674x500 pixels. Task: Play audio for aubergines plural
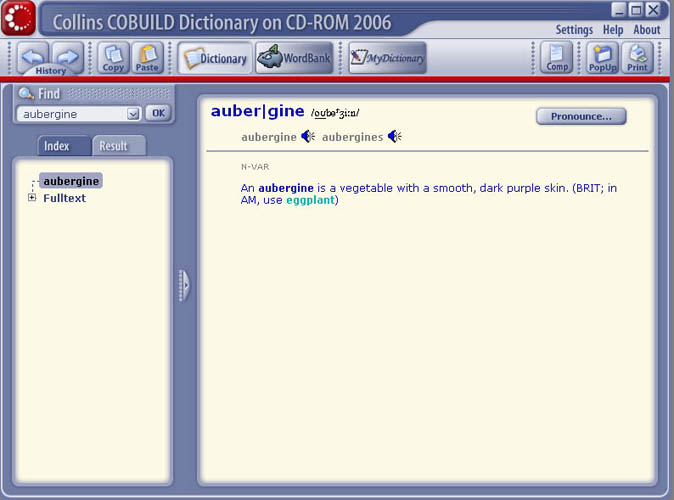click(x=395, y=137)
